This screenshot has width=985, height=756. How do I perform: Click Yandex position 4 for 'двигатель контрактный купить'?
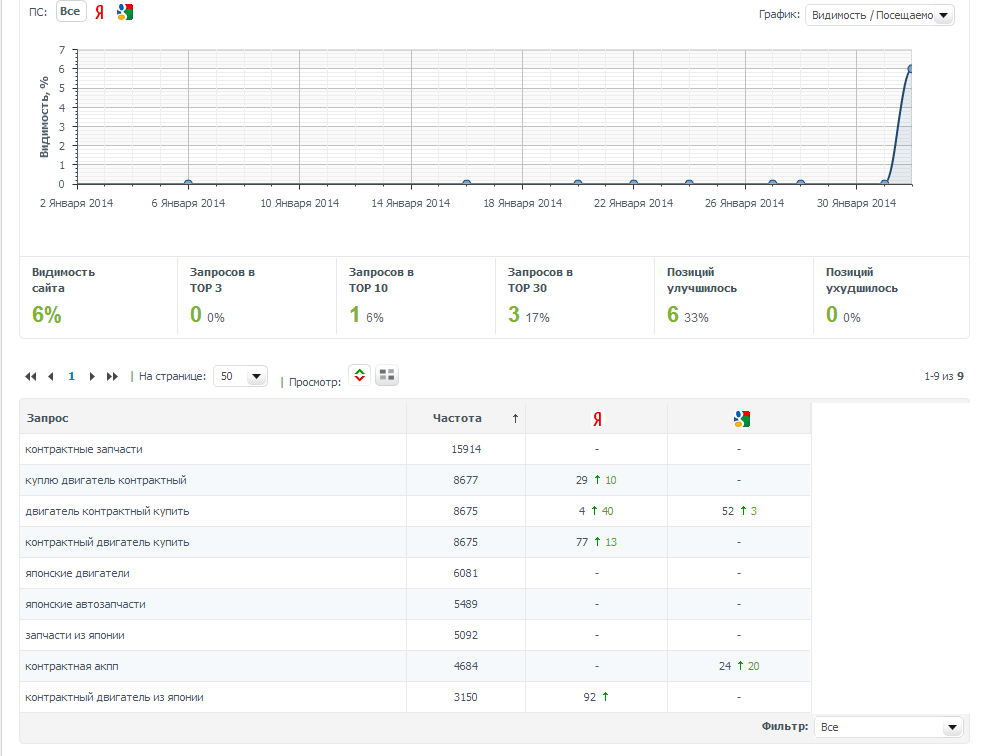(582, 511)
